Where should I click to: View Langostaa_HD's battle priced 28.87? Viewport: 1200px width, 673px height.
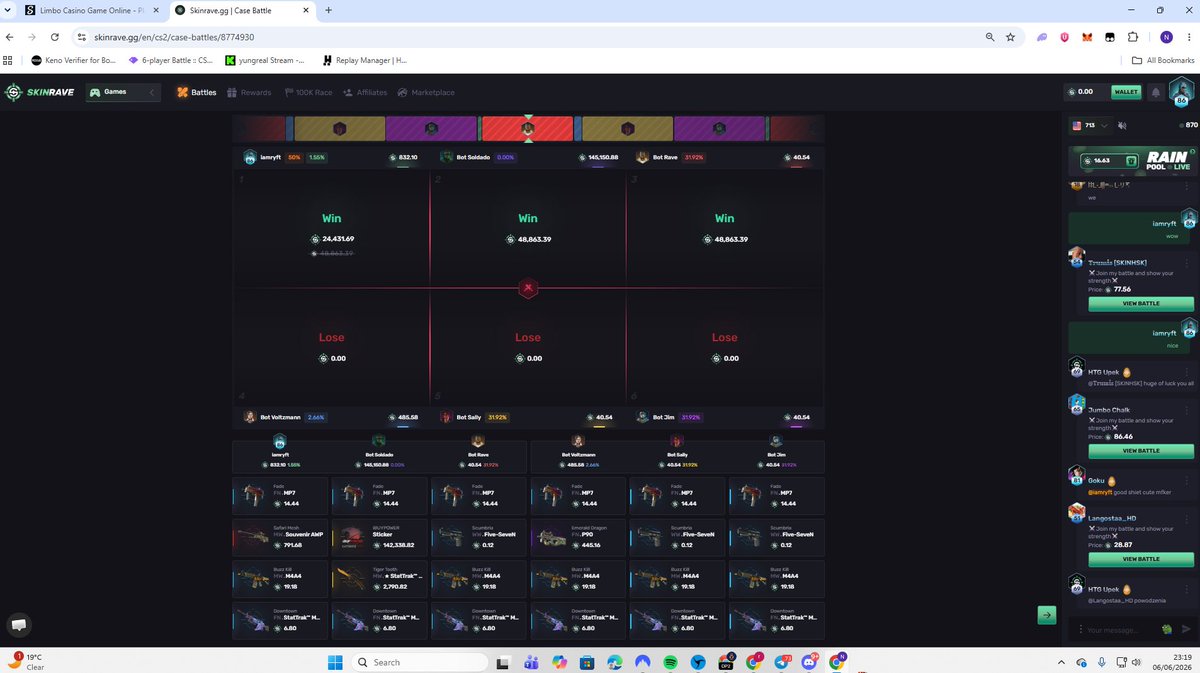click(1141, 559)
